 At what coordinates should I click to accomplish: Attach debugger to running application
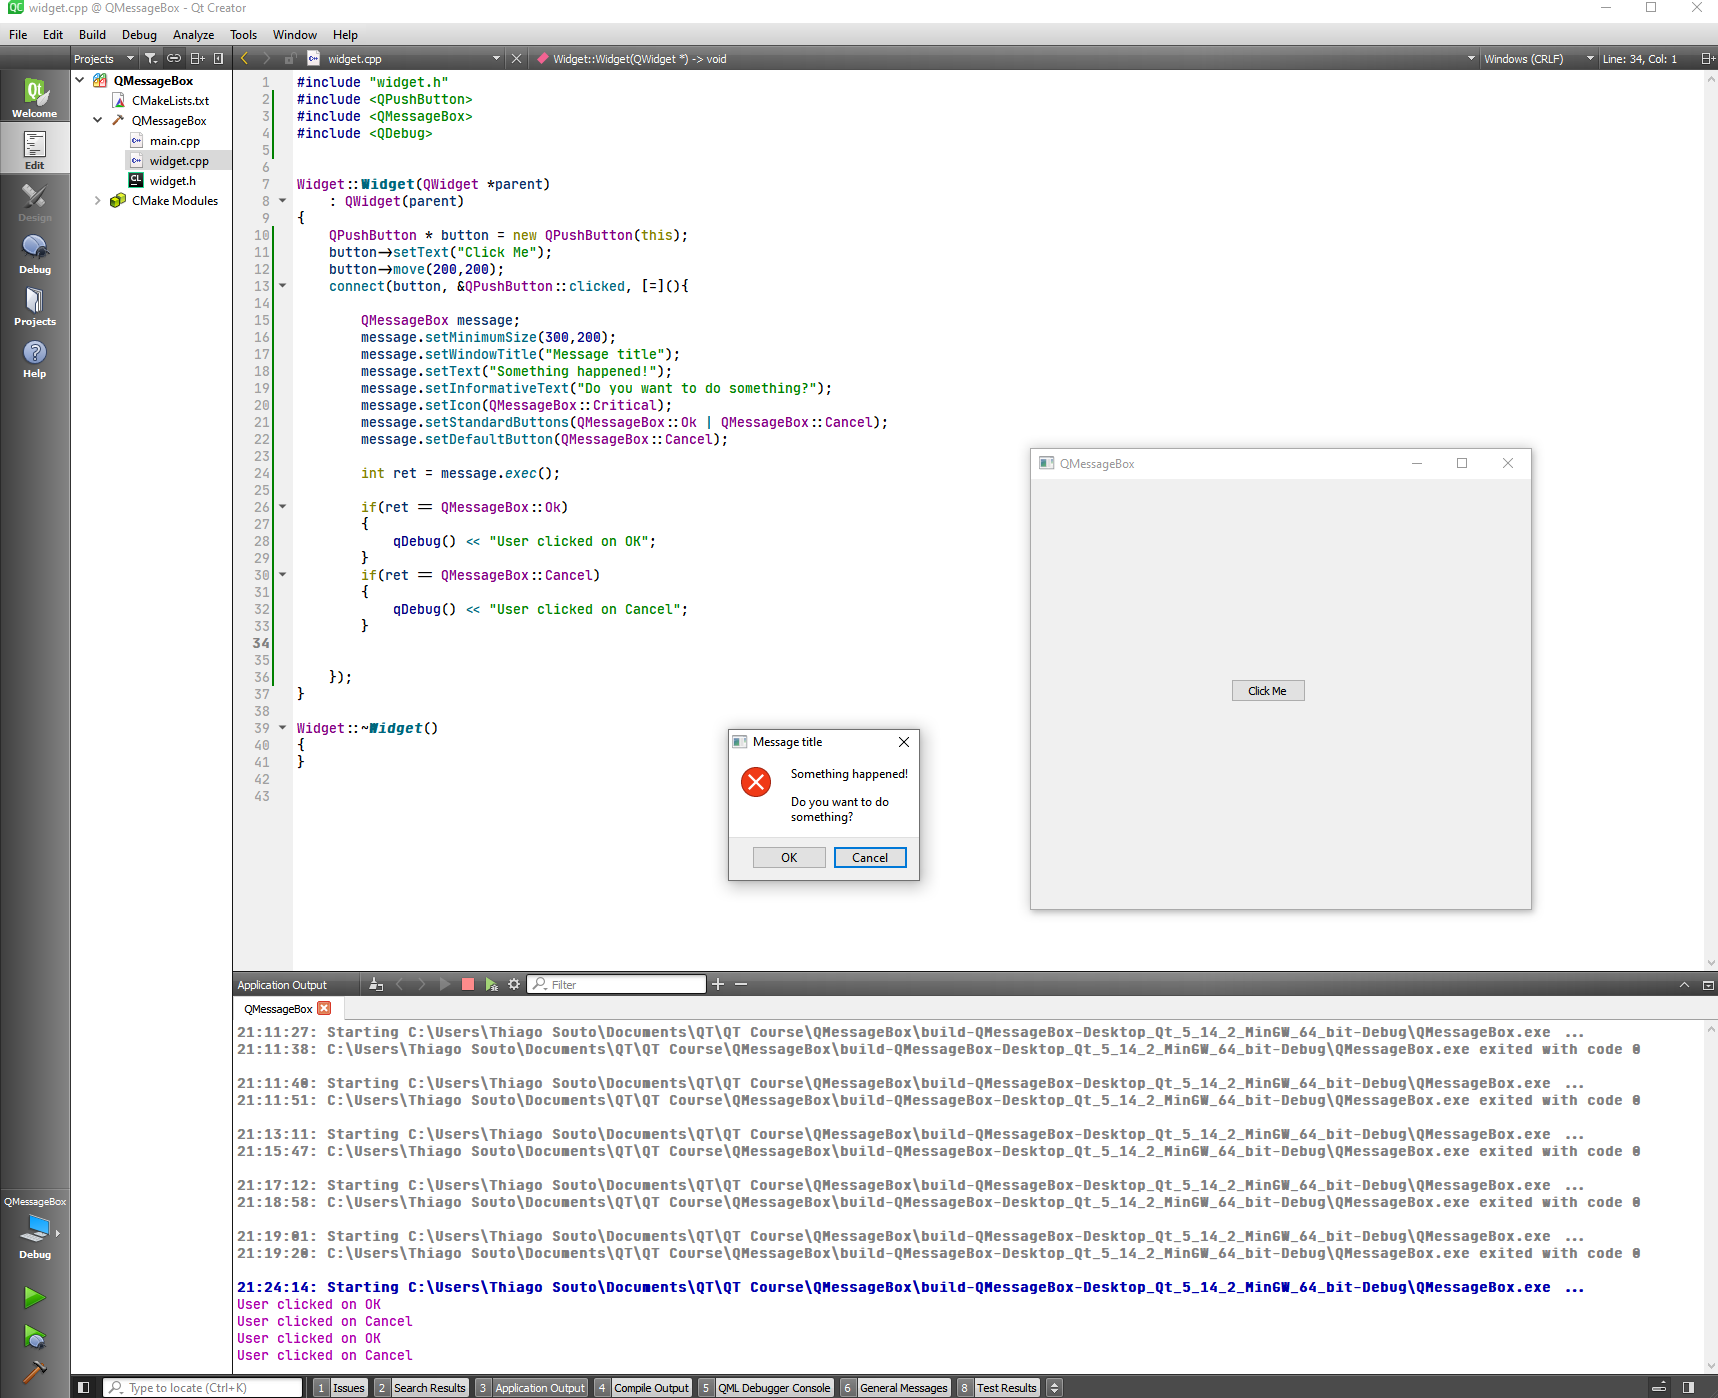coord(491,984)
